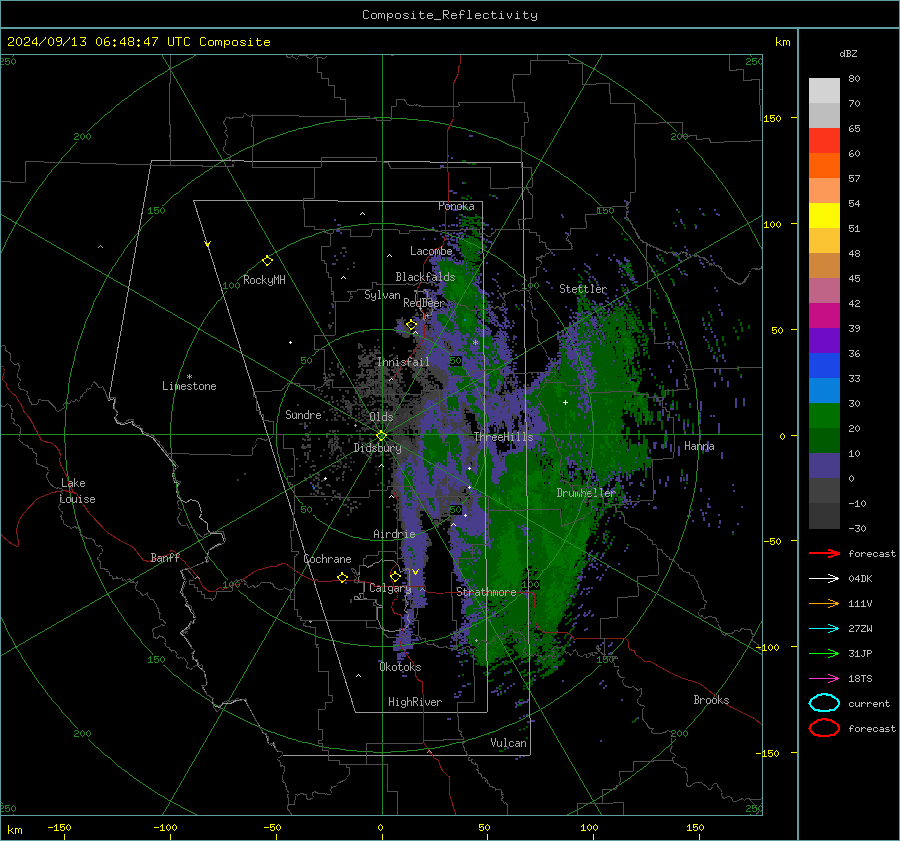Image resolution: width=900 pixels, height=841 pixels.
Task: Click the Stettler city label
Action: click(x=583, y=289)
